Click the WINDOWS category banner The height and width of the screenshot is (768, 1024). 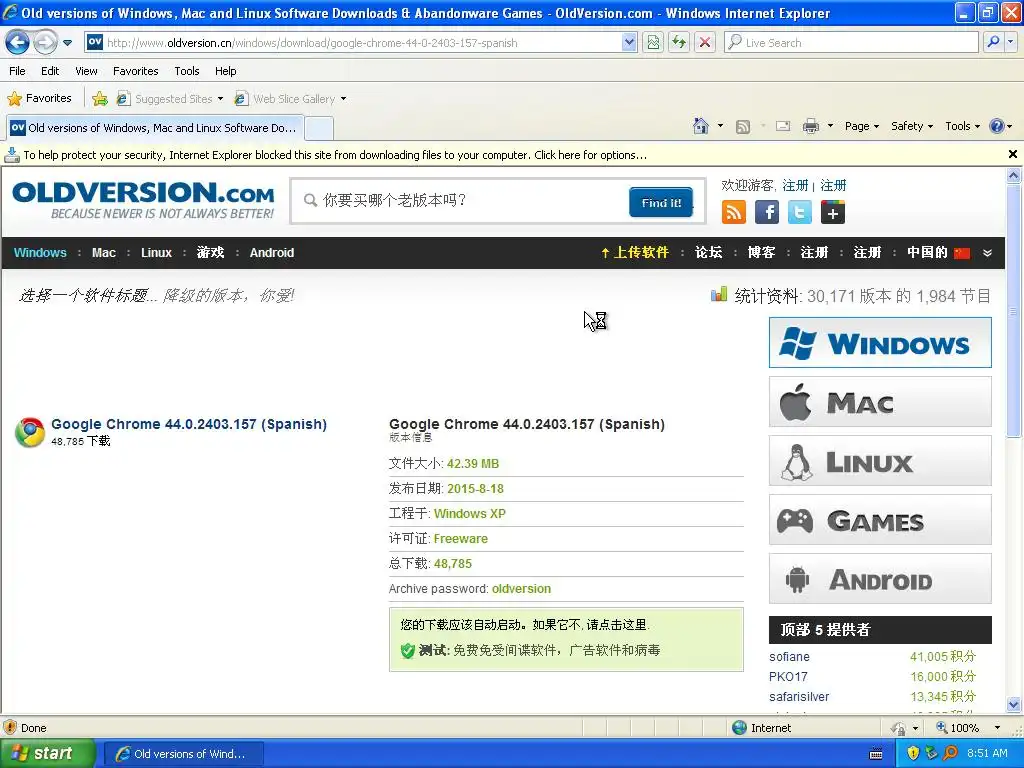click(880, 343)
